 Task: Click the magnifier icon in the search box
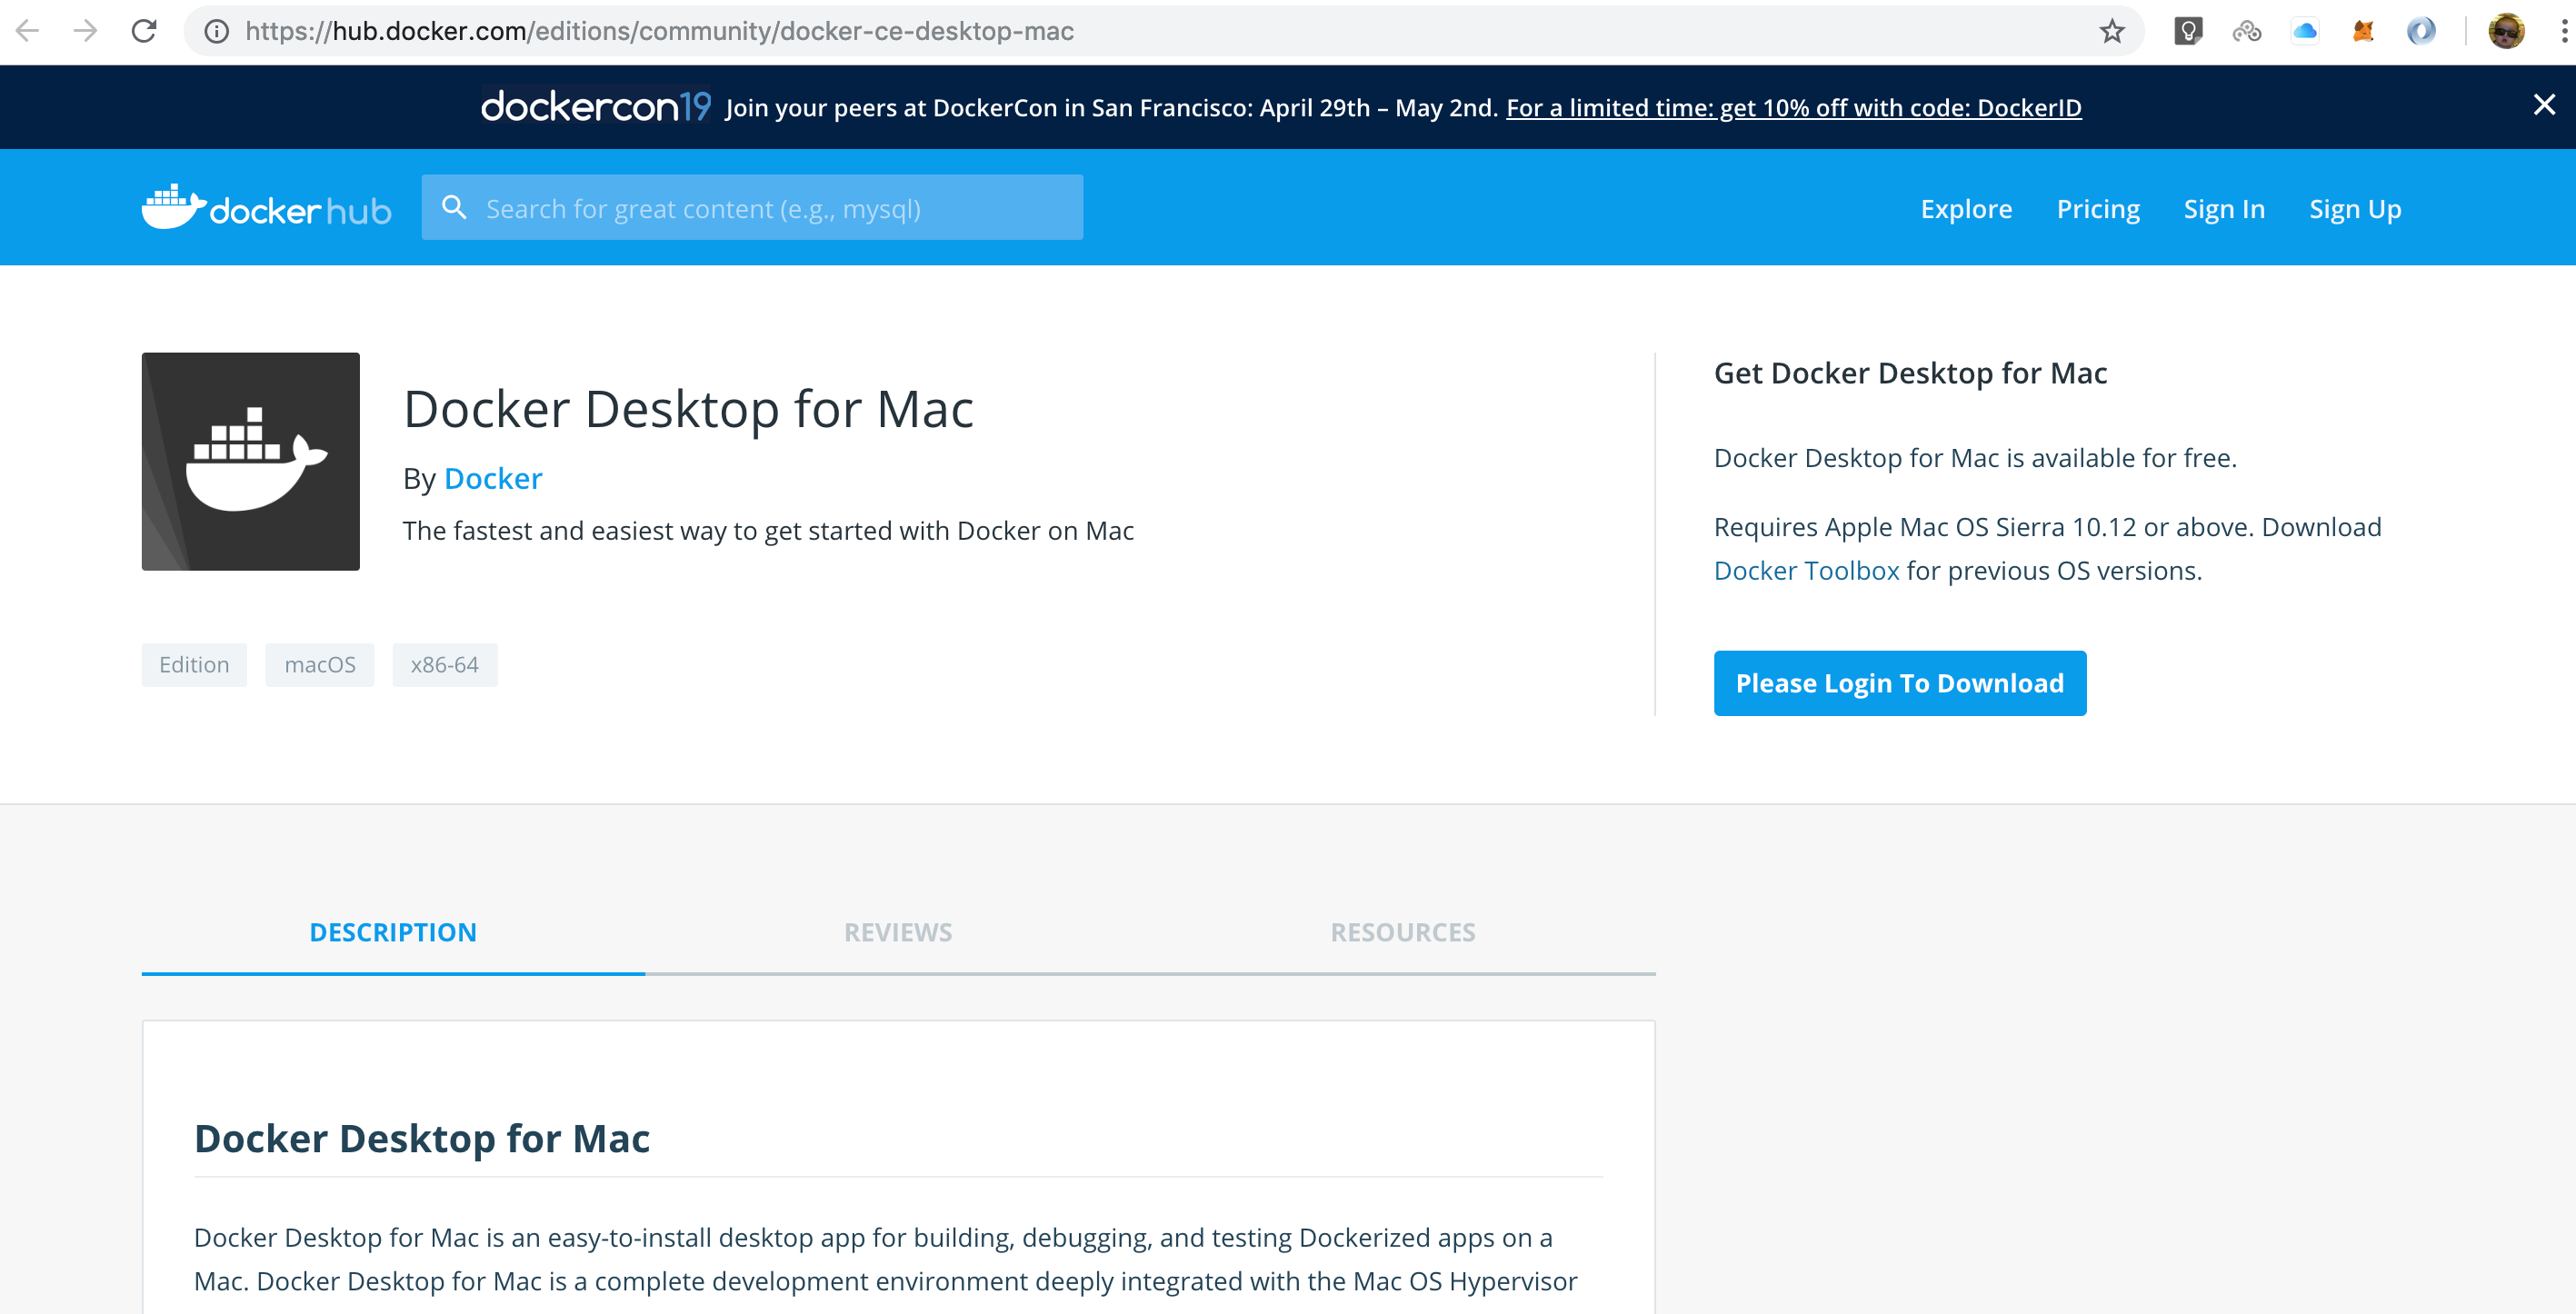pos(454,207)
